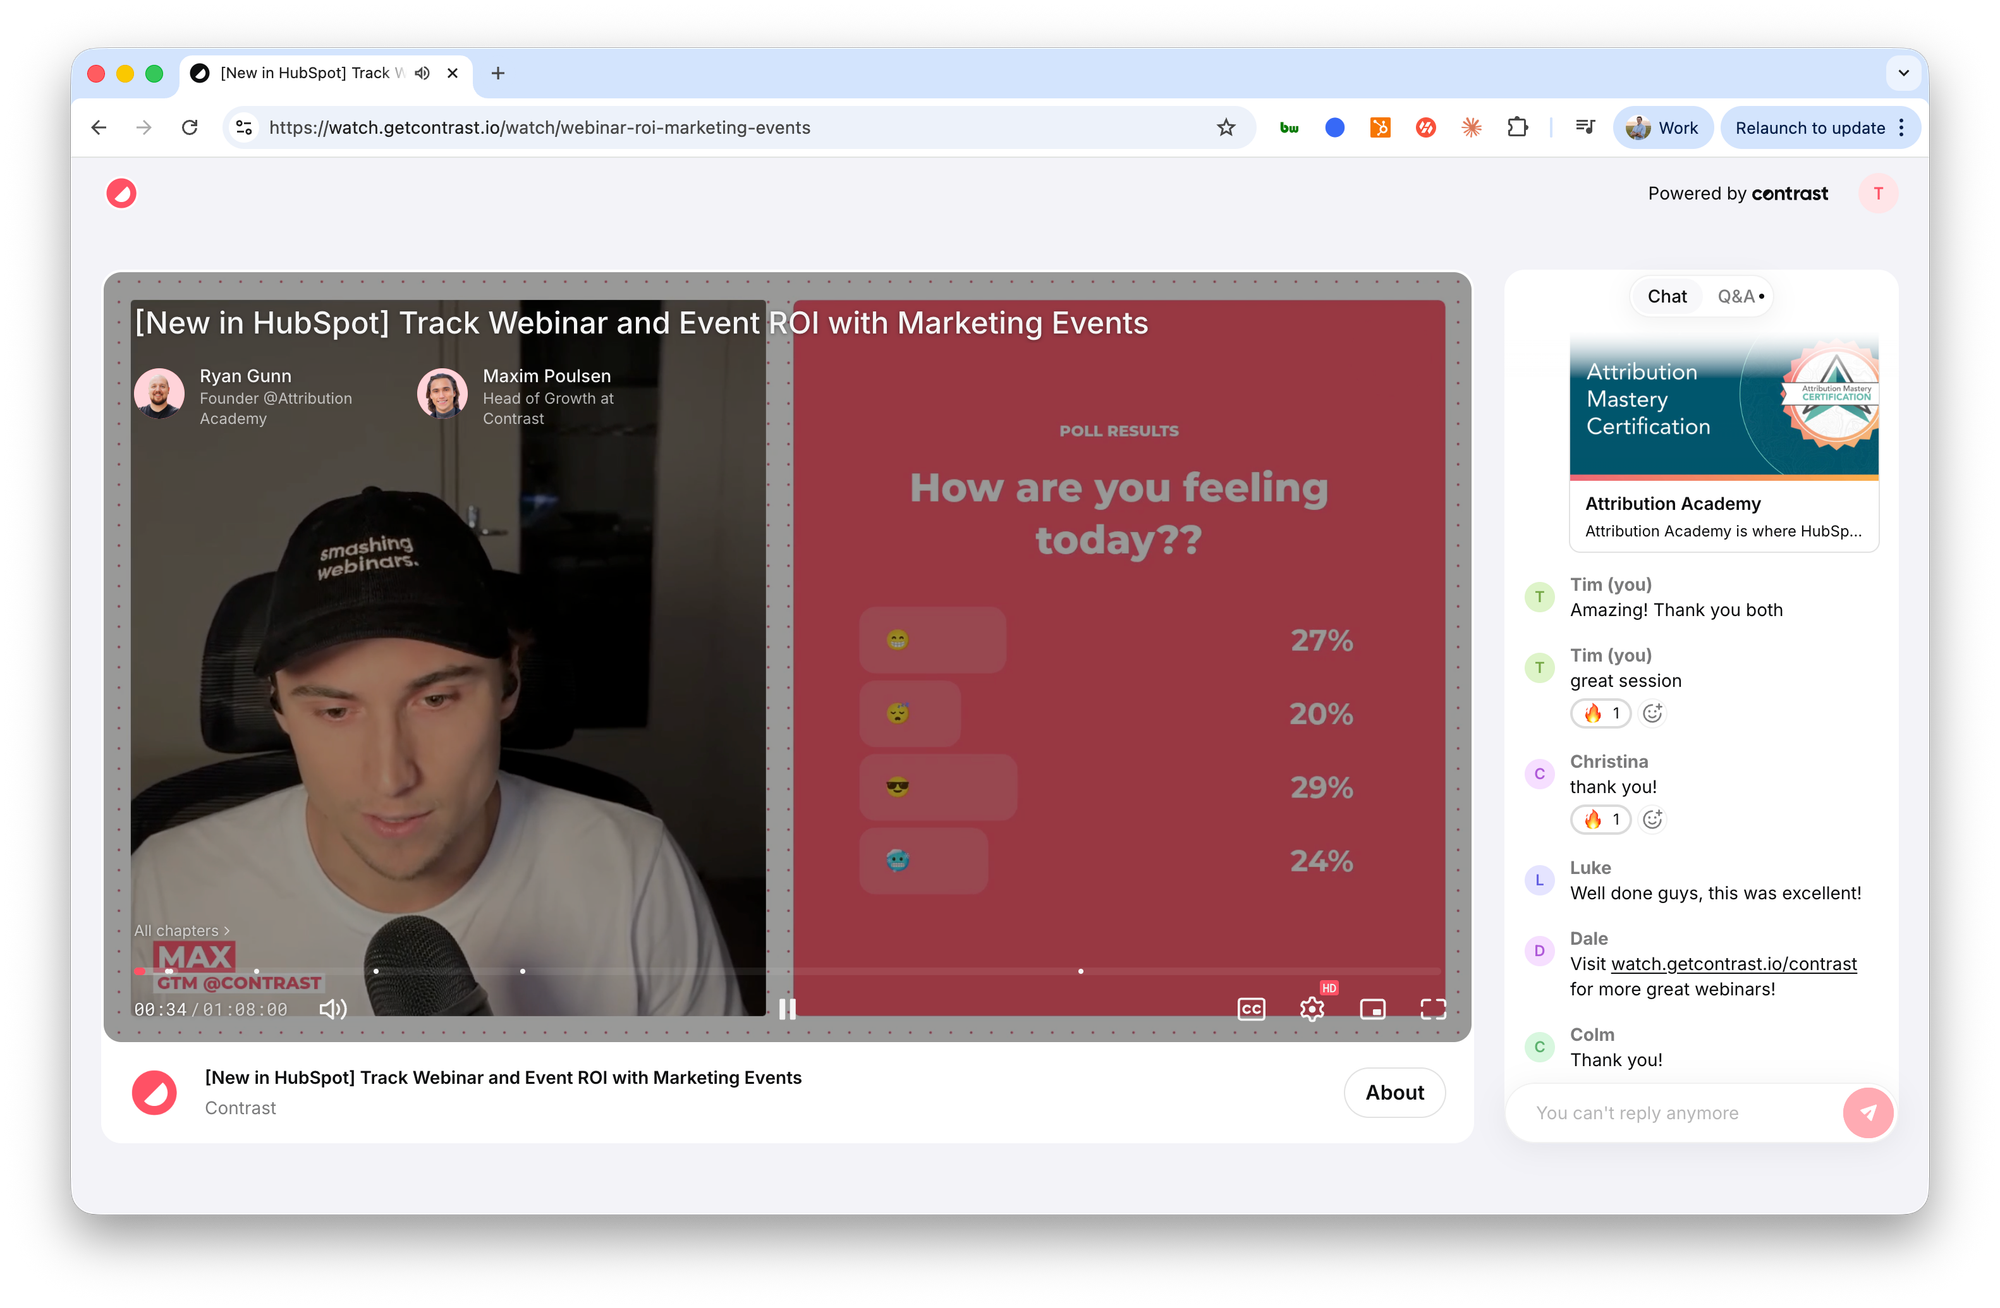Go forward in browser history
This screenshot has width=2000, height=1308.
point(144,127)
